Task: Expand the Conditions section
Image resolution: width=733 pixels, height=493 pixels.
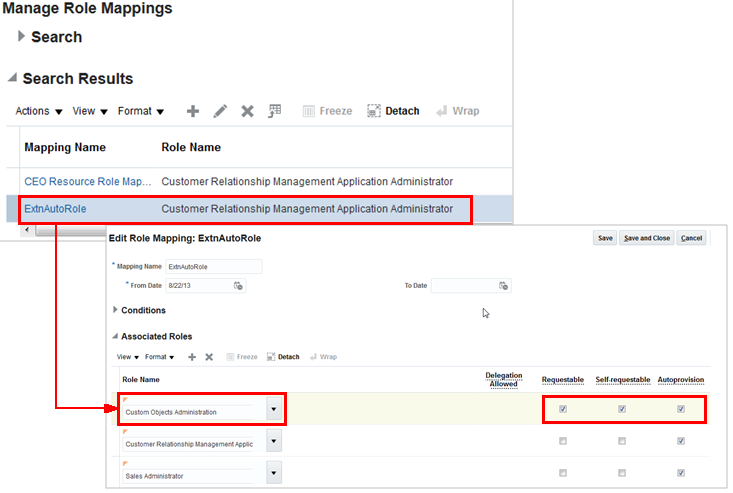Action: pyautogui.click(x=115, y=310)
